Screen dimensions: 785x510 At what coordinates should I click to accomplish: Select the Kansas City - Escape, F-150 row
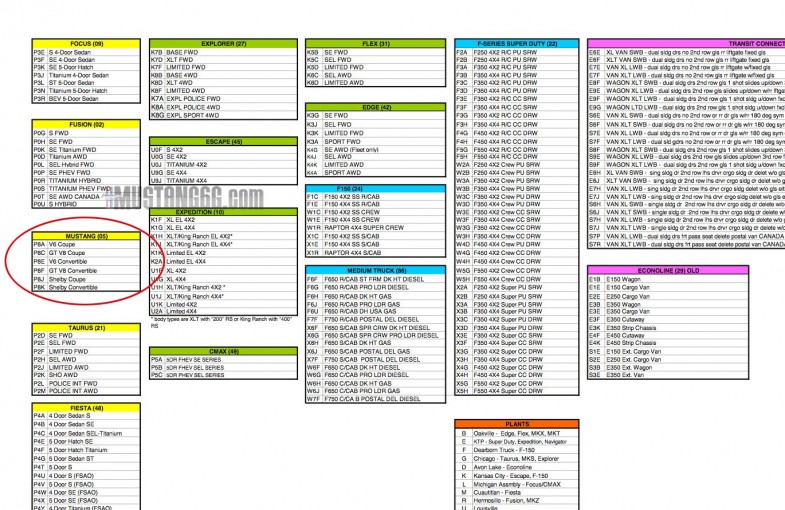click(x=517, y=475)
